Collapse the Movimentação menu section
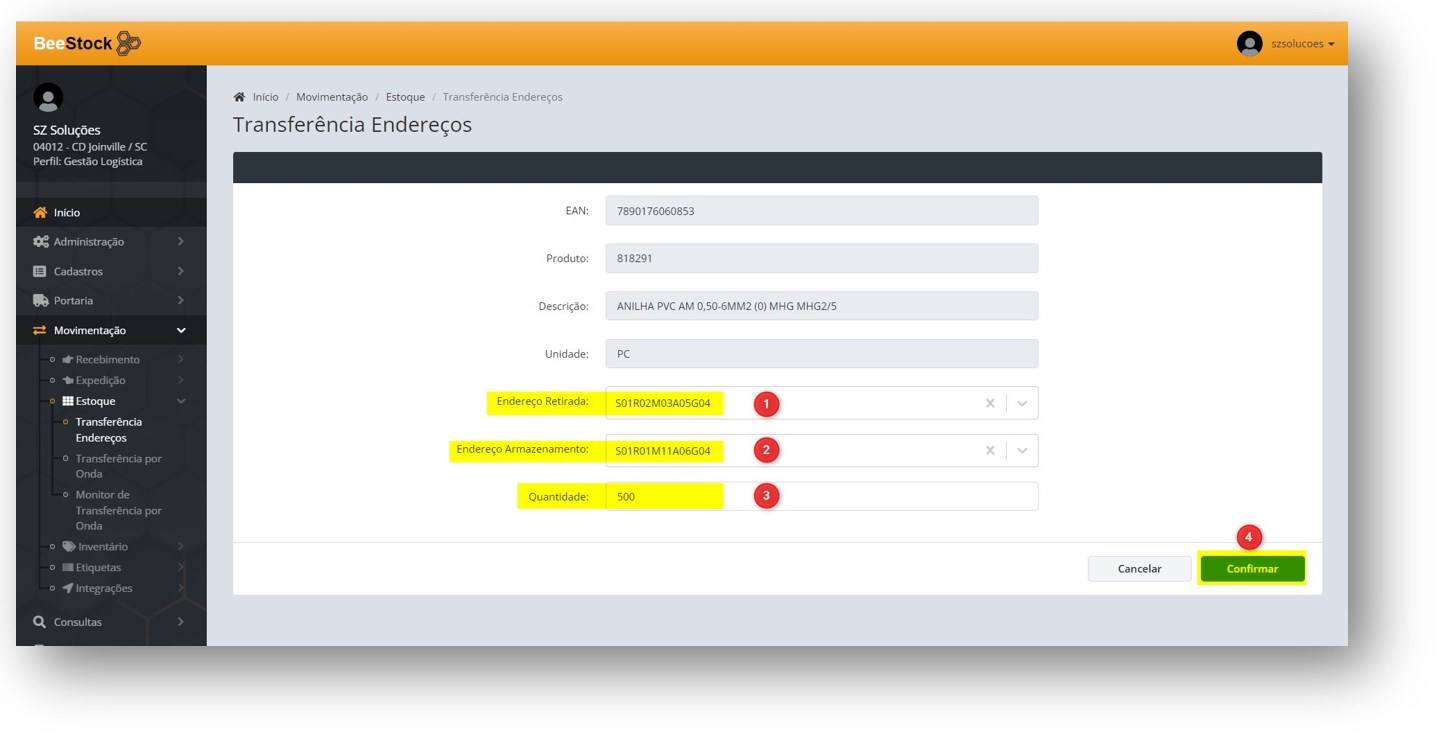 pos(181,331)
